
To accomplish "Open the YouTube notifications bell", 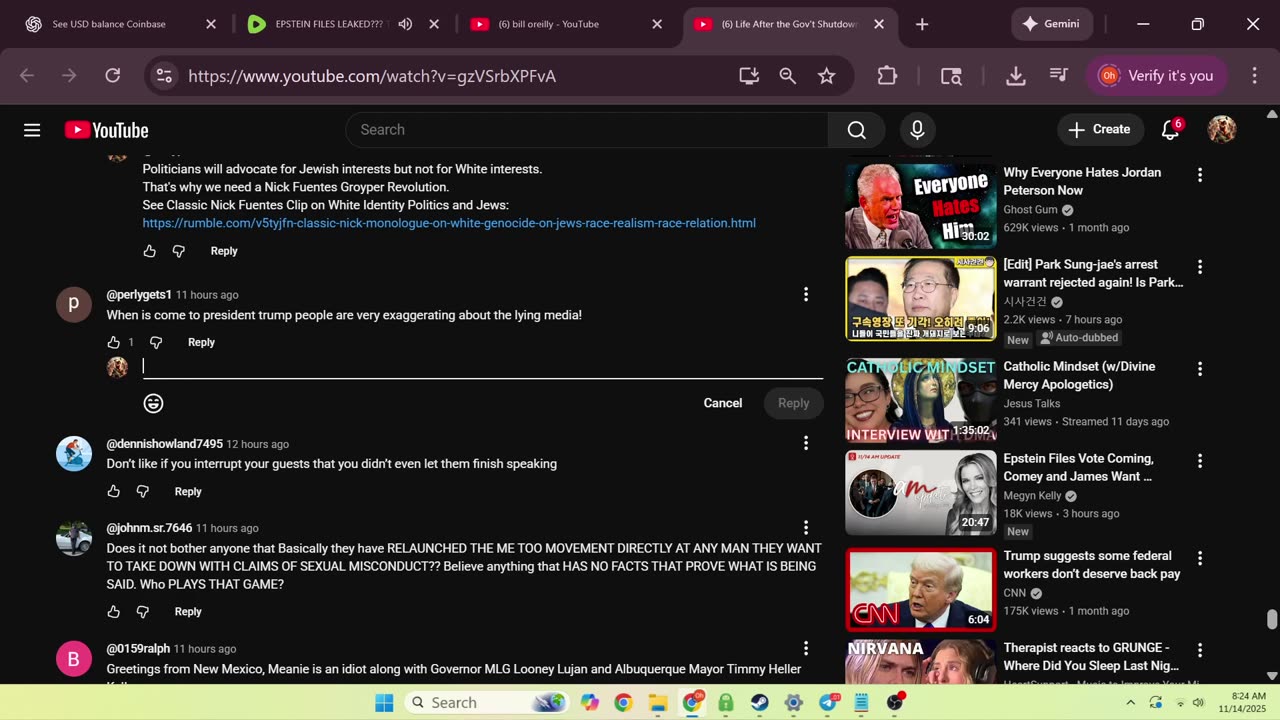I will pos(1170,130).
